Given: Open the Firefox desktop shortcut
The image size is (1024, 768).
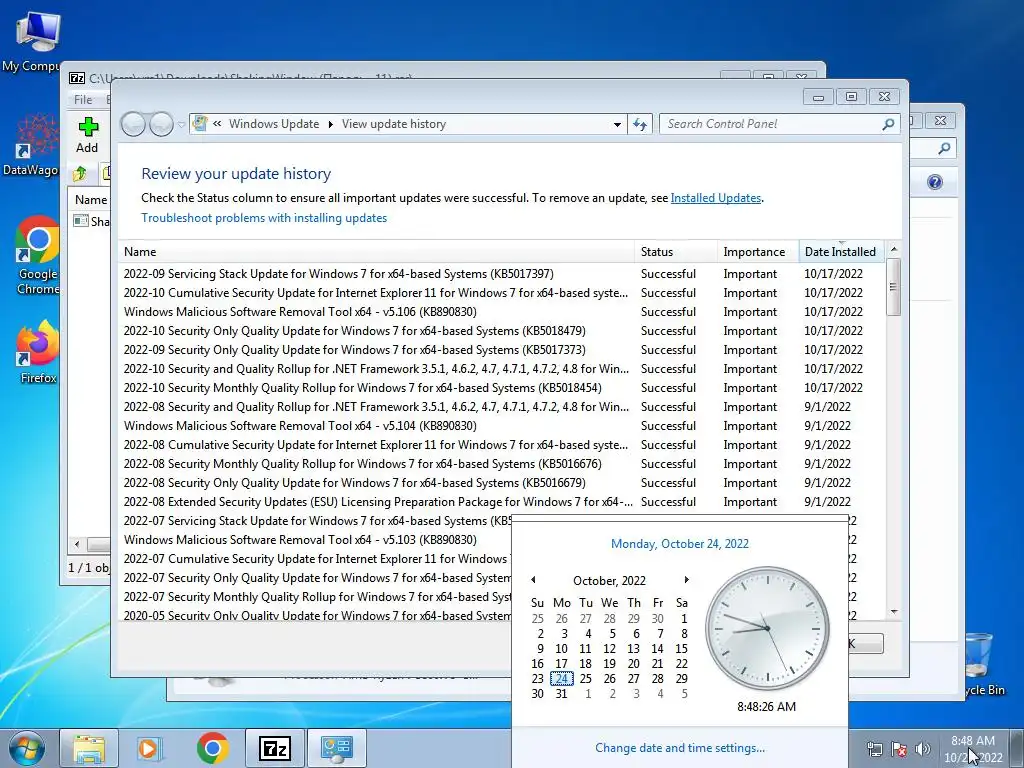Looking at the screenshot, I should pos(38,353).
